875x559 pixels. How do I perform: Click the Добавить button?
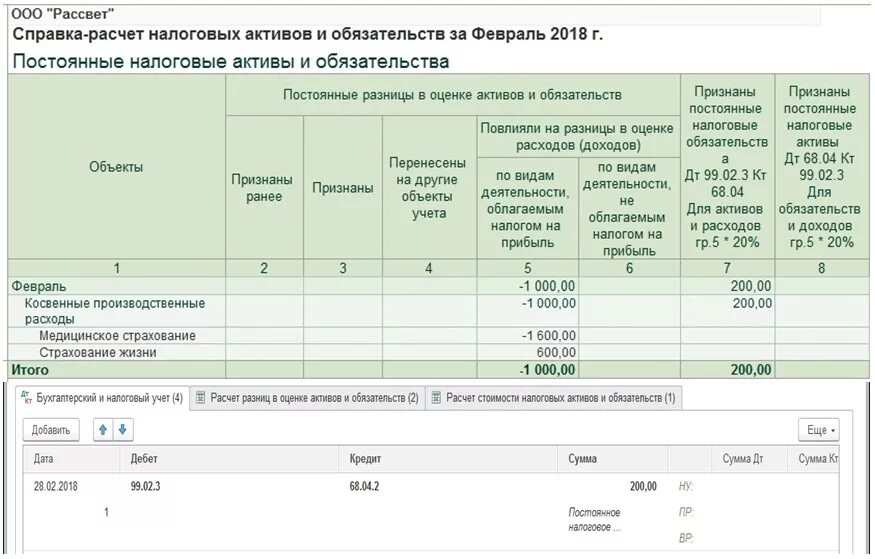pos(51,430)
